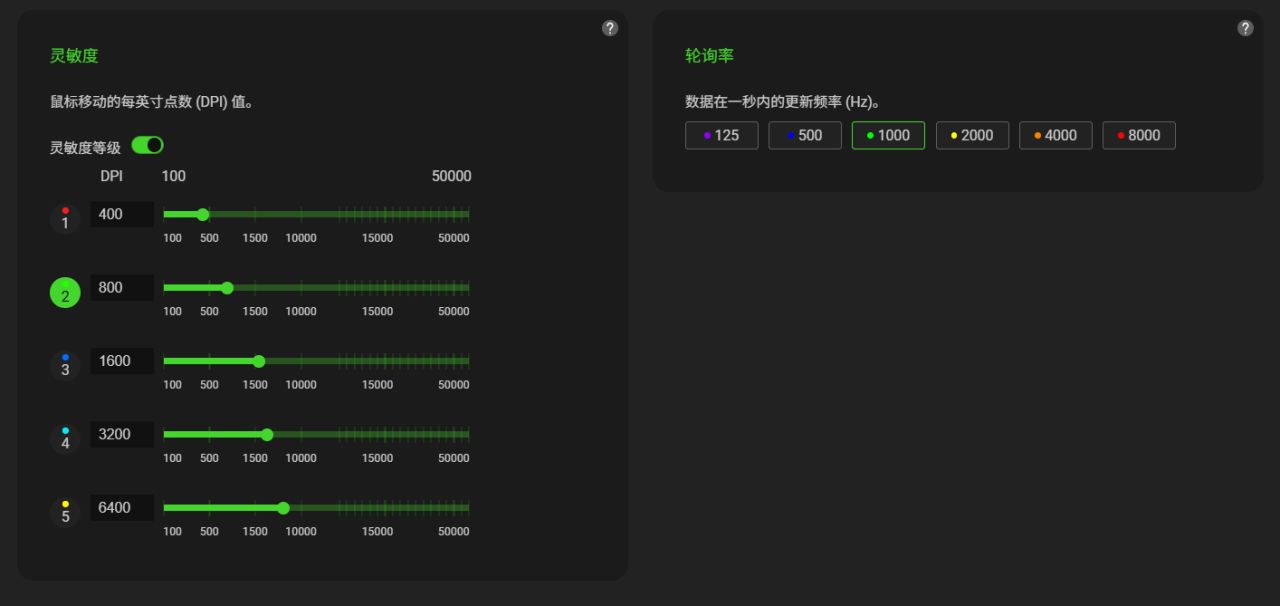Select DPI stage 3 circle
Image resolution: width=1280 pixels, height=606 pixels.
[65, 365]
